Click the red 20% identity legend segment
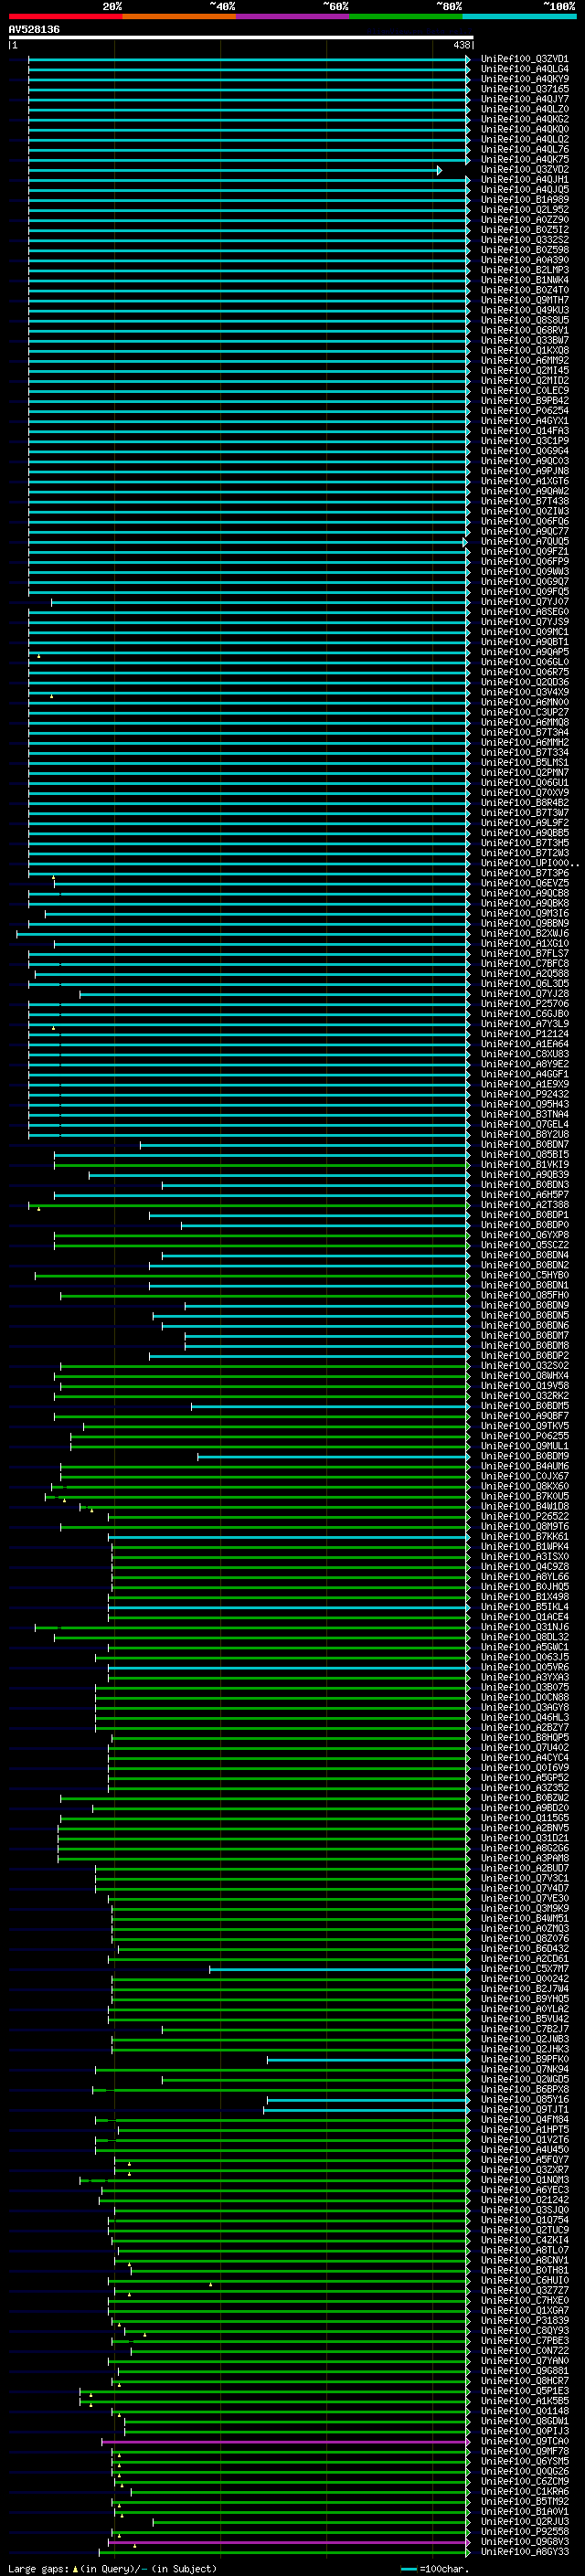 [65, 16]
